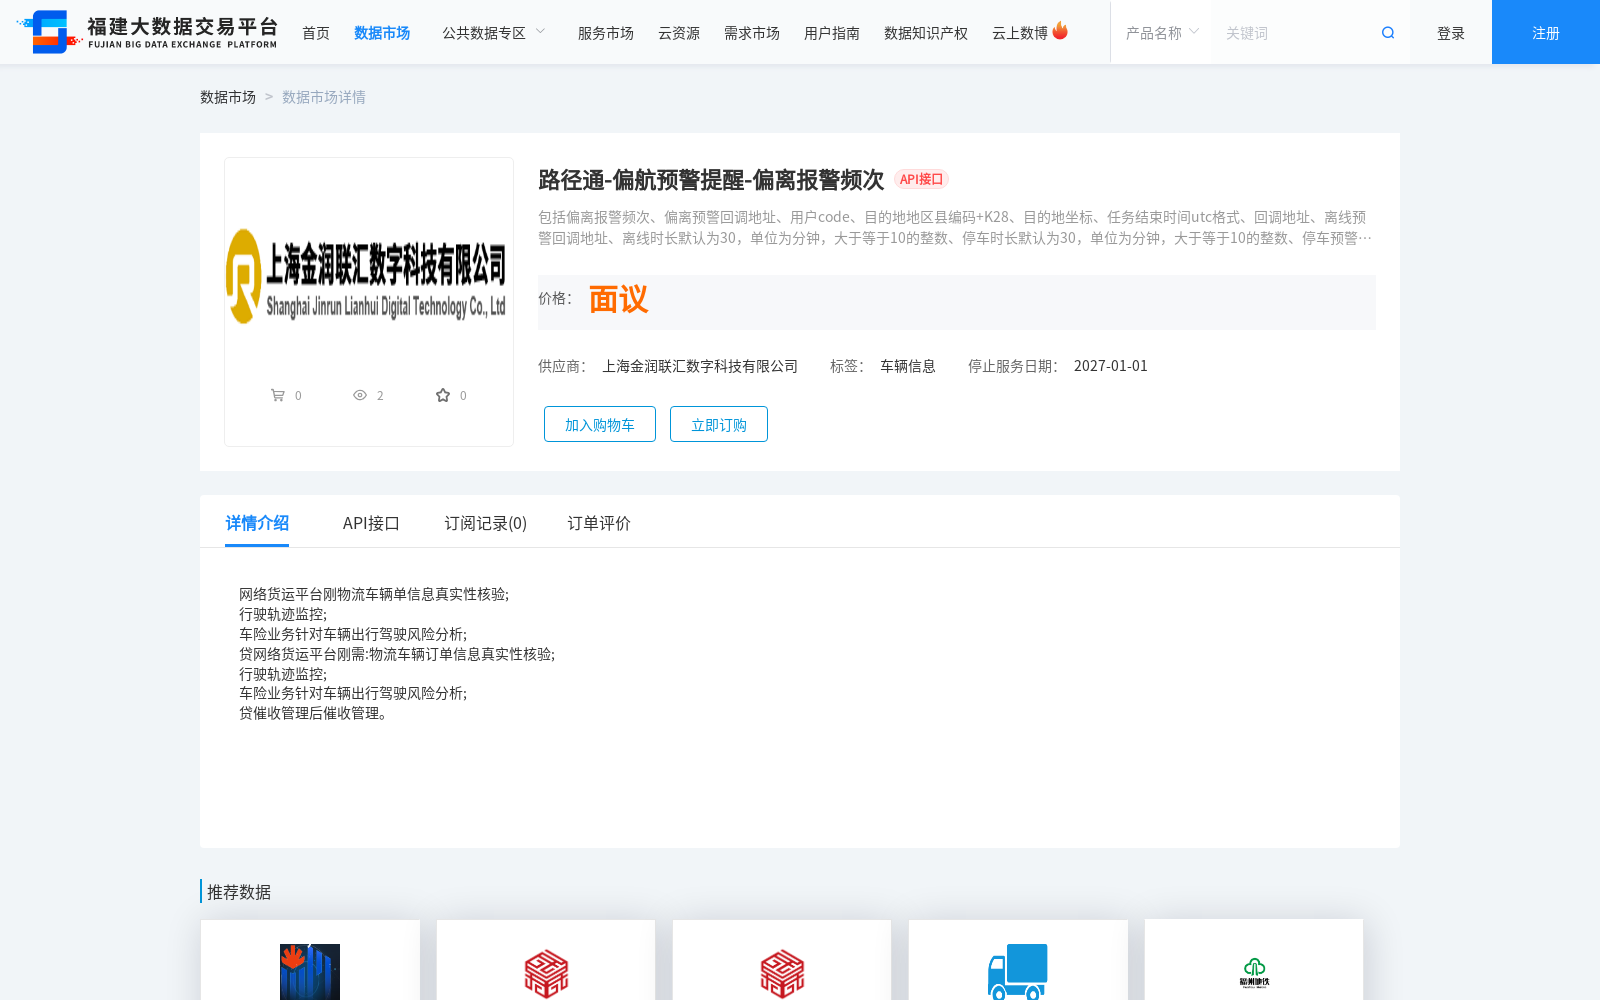1600x1000 pixels.
Task: Open the green tree-logo recommended card
Action: 1254,960
